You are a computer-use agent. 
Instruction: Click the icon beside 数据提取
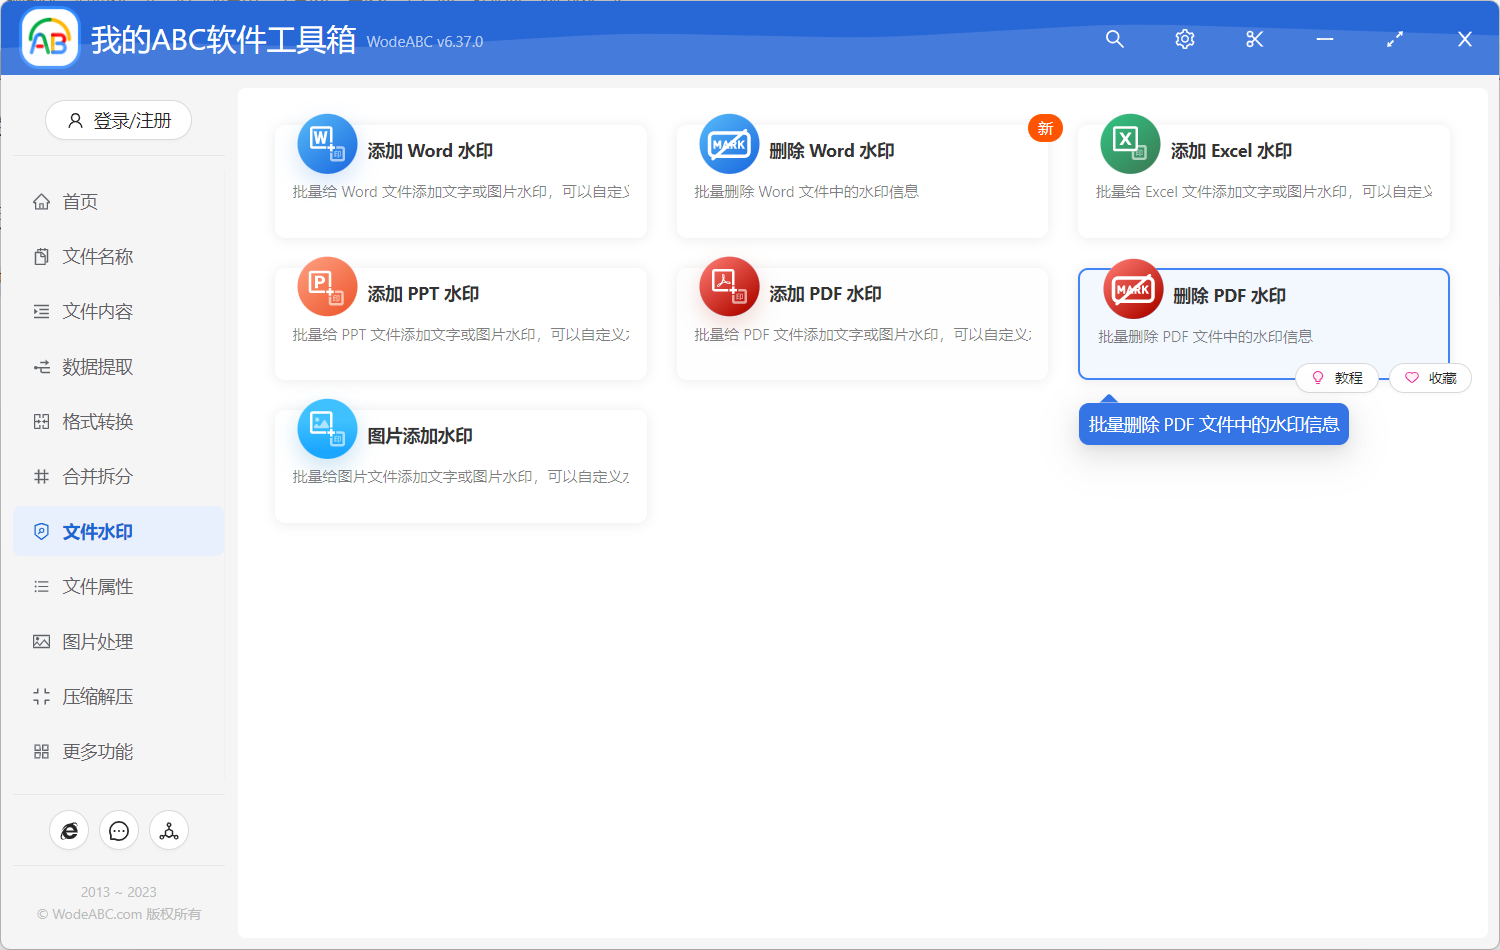point(41,367)
